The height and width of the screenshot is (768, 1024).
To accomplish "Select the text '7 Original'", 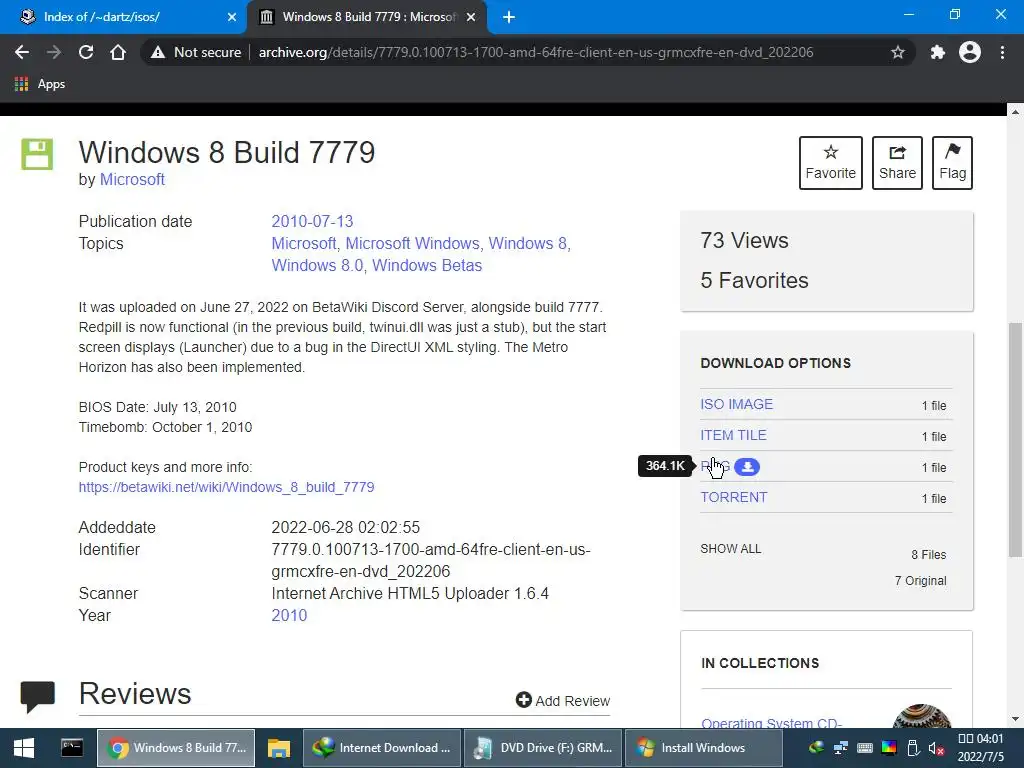I will (x=920, y=581).
